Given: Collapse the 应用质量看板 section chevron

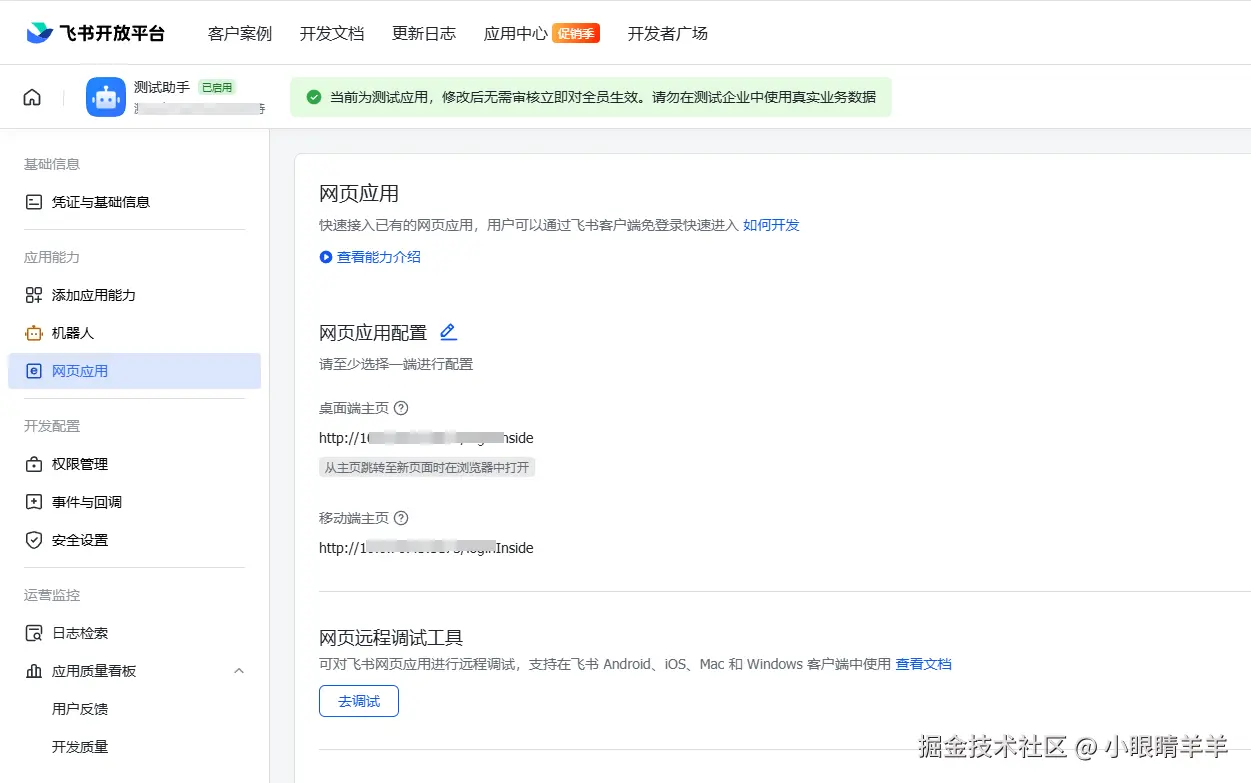Looking at the screenshot, I should 239,671.
